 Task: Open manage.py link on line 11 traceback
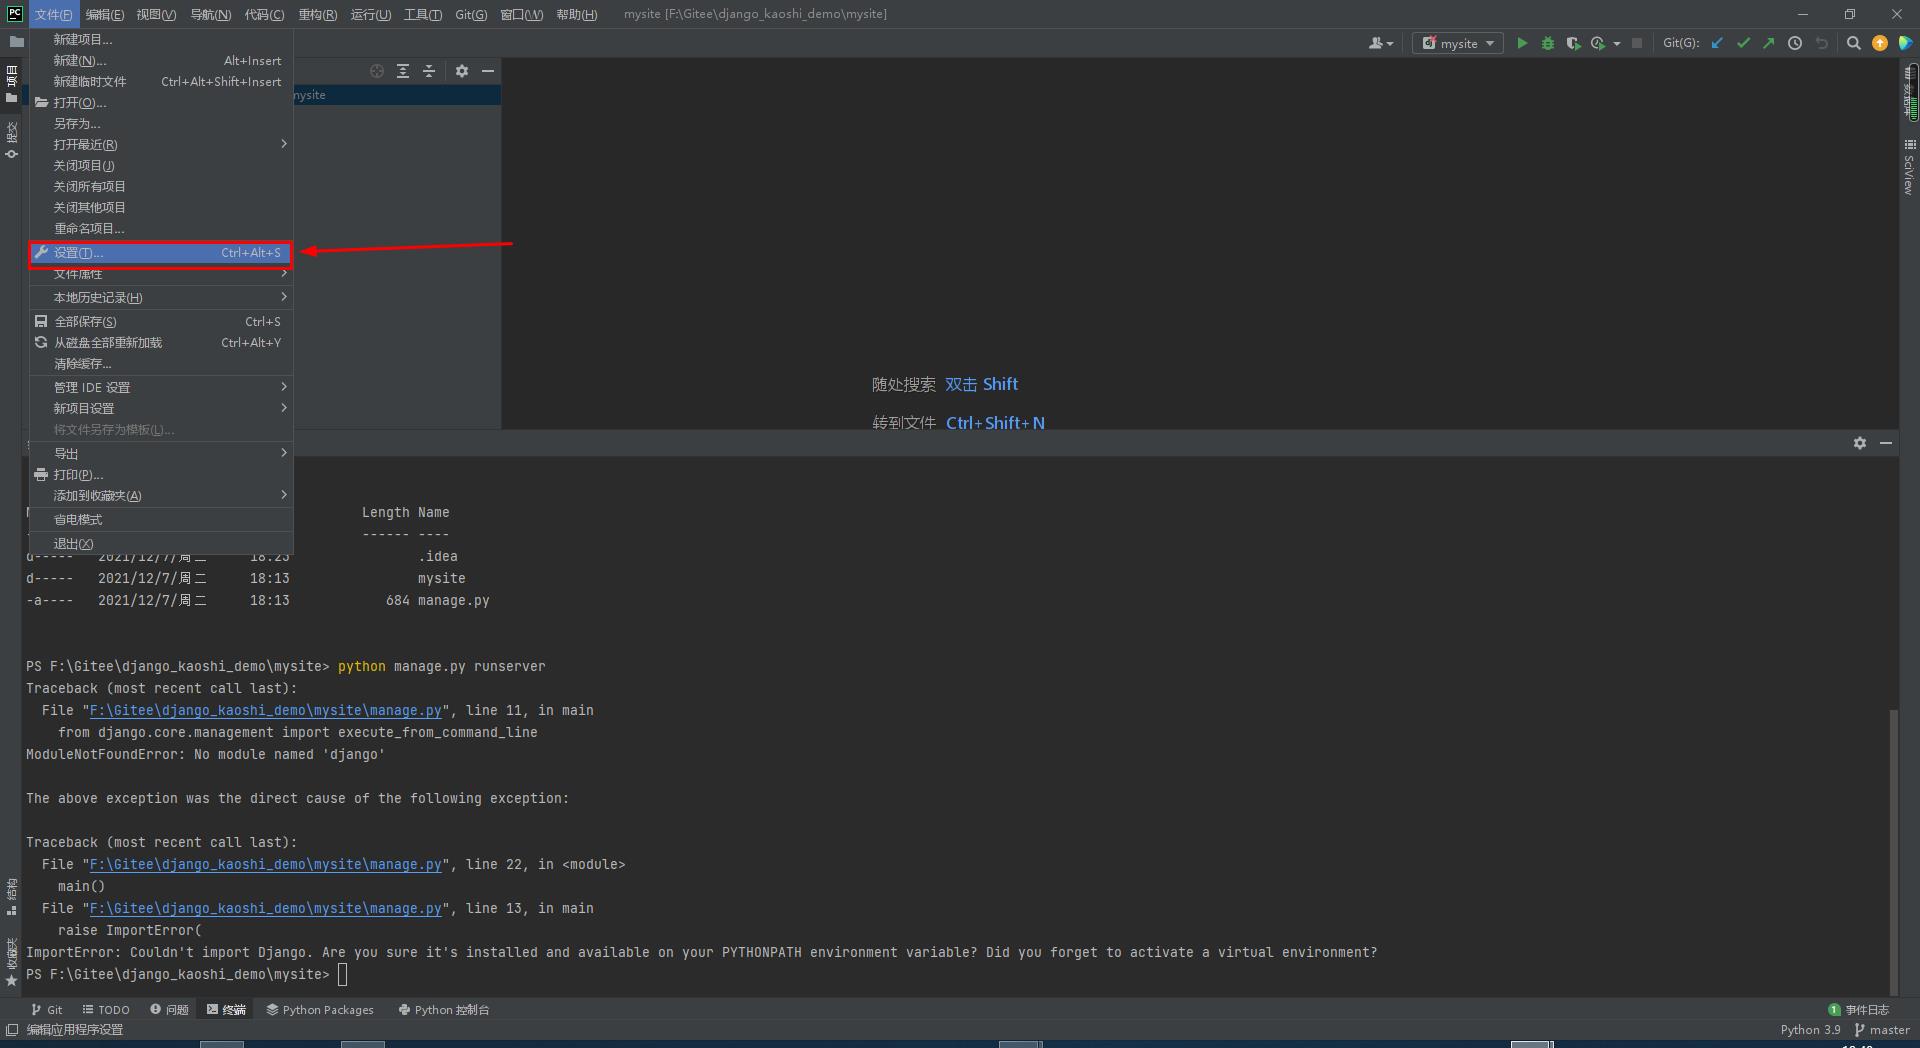click(266, 711)
